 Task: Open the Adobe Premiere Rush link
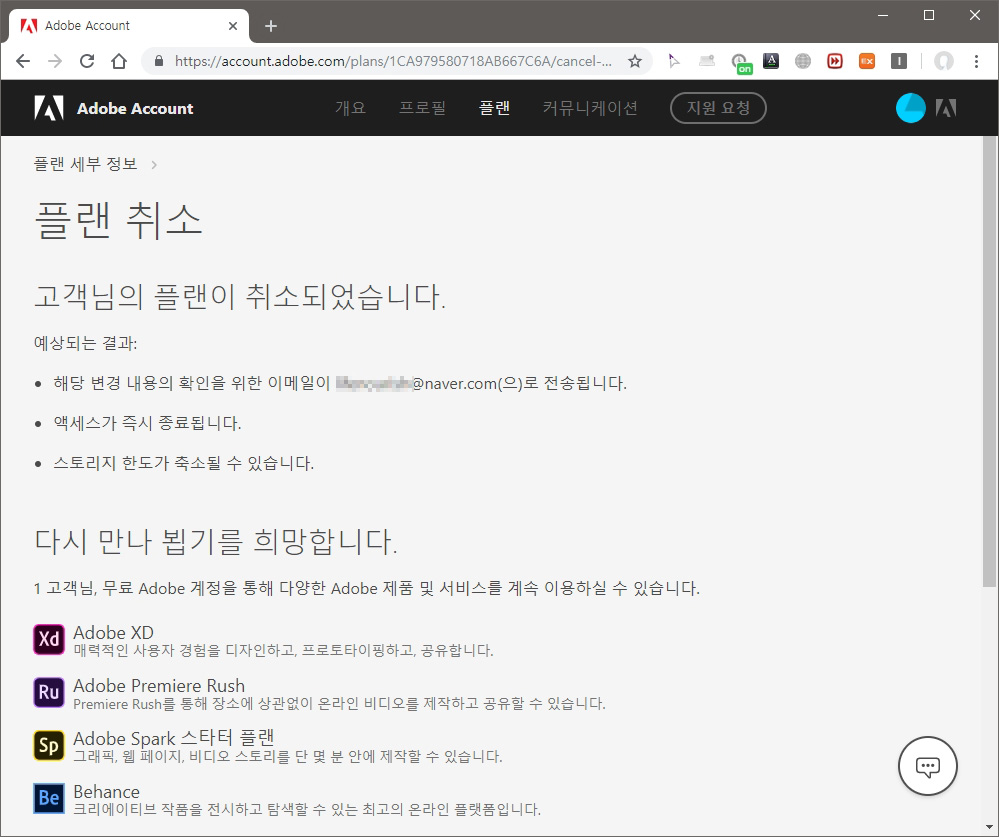pyautogui.click(x=159, y=685)
